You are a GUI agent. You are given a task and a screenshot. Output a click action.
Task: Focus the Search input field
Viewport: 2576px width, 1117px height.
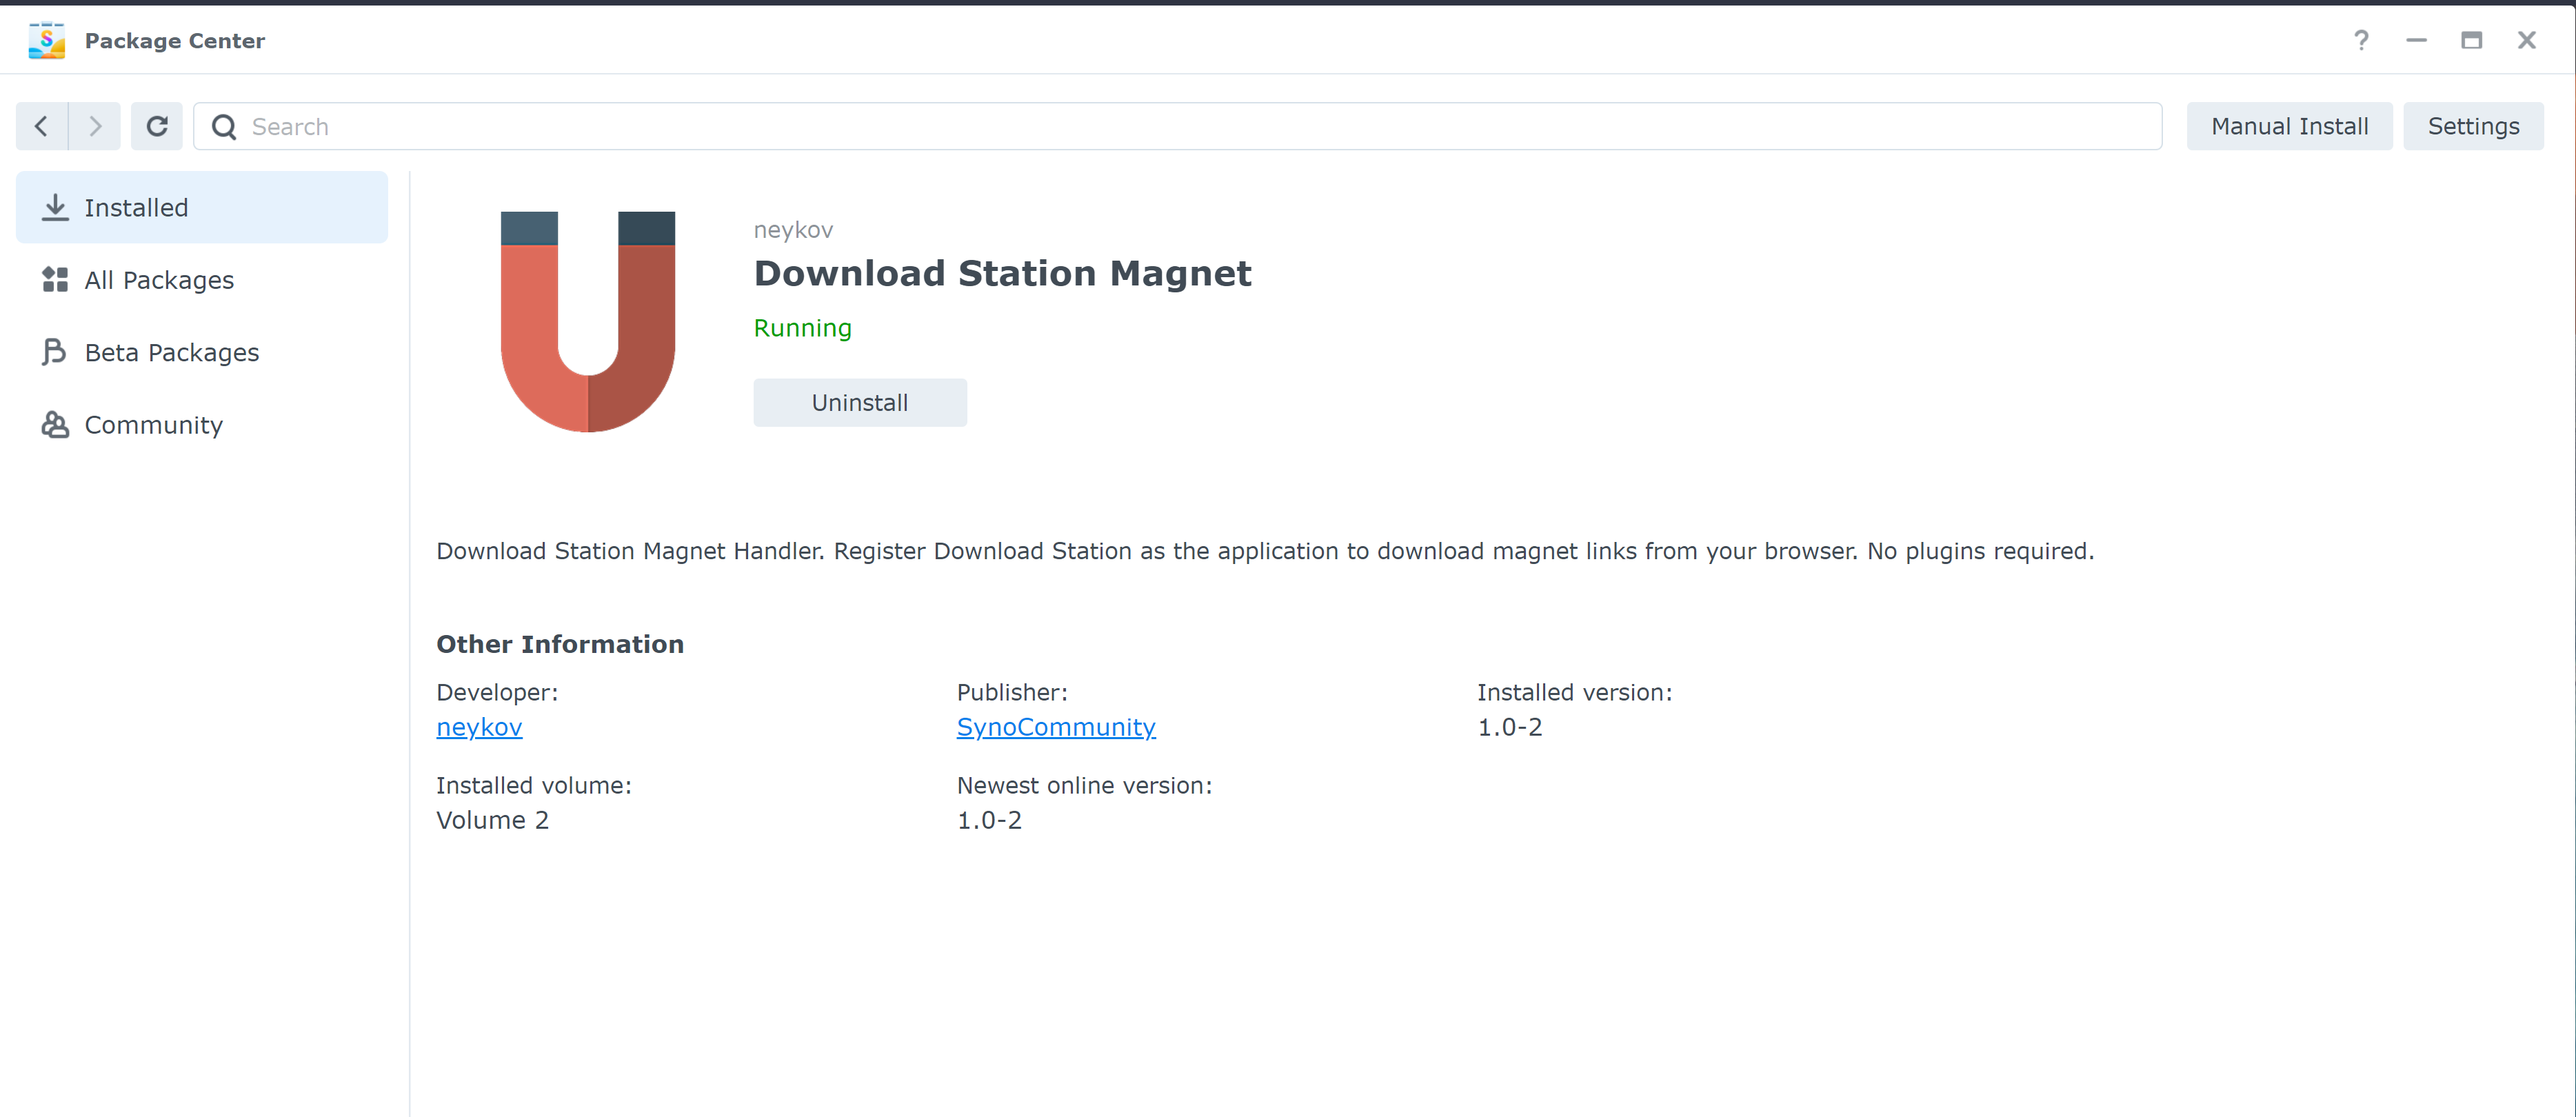[x=1200, y=127]
